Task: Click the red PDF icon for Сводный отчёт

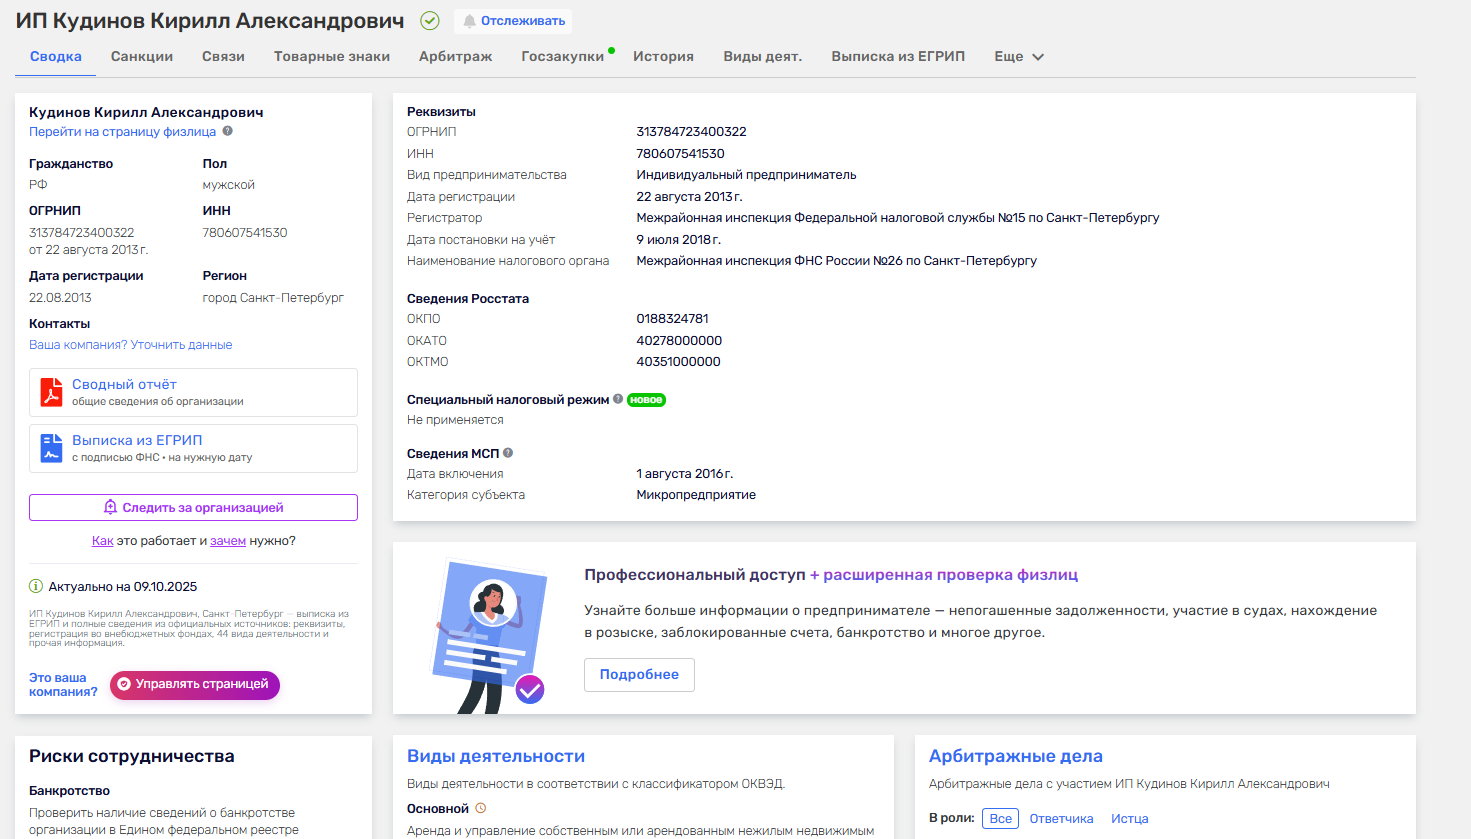Action: pos(51,392)
